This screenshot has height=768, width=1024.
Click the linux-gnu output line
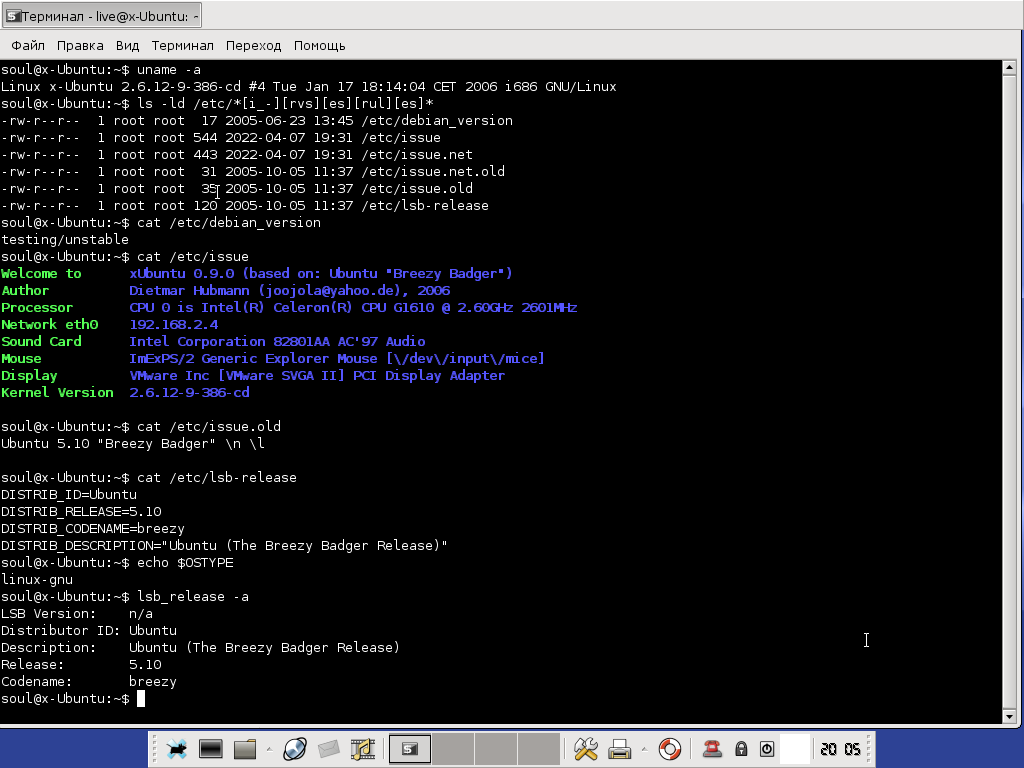point(37,579)
